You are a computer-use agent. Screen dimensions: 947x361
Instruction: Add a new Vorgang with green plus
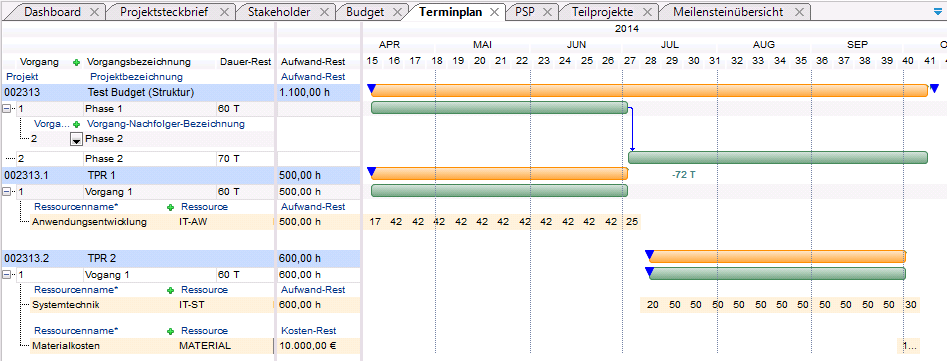click(76, 62)
